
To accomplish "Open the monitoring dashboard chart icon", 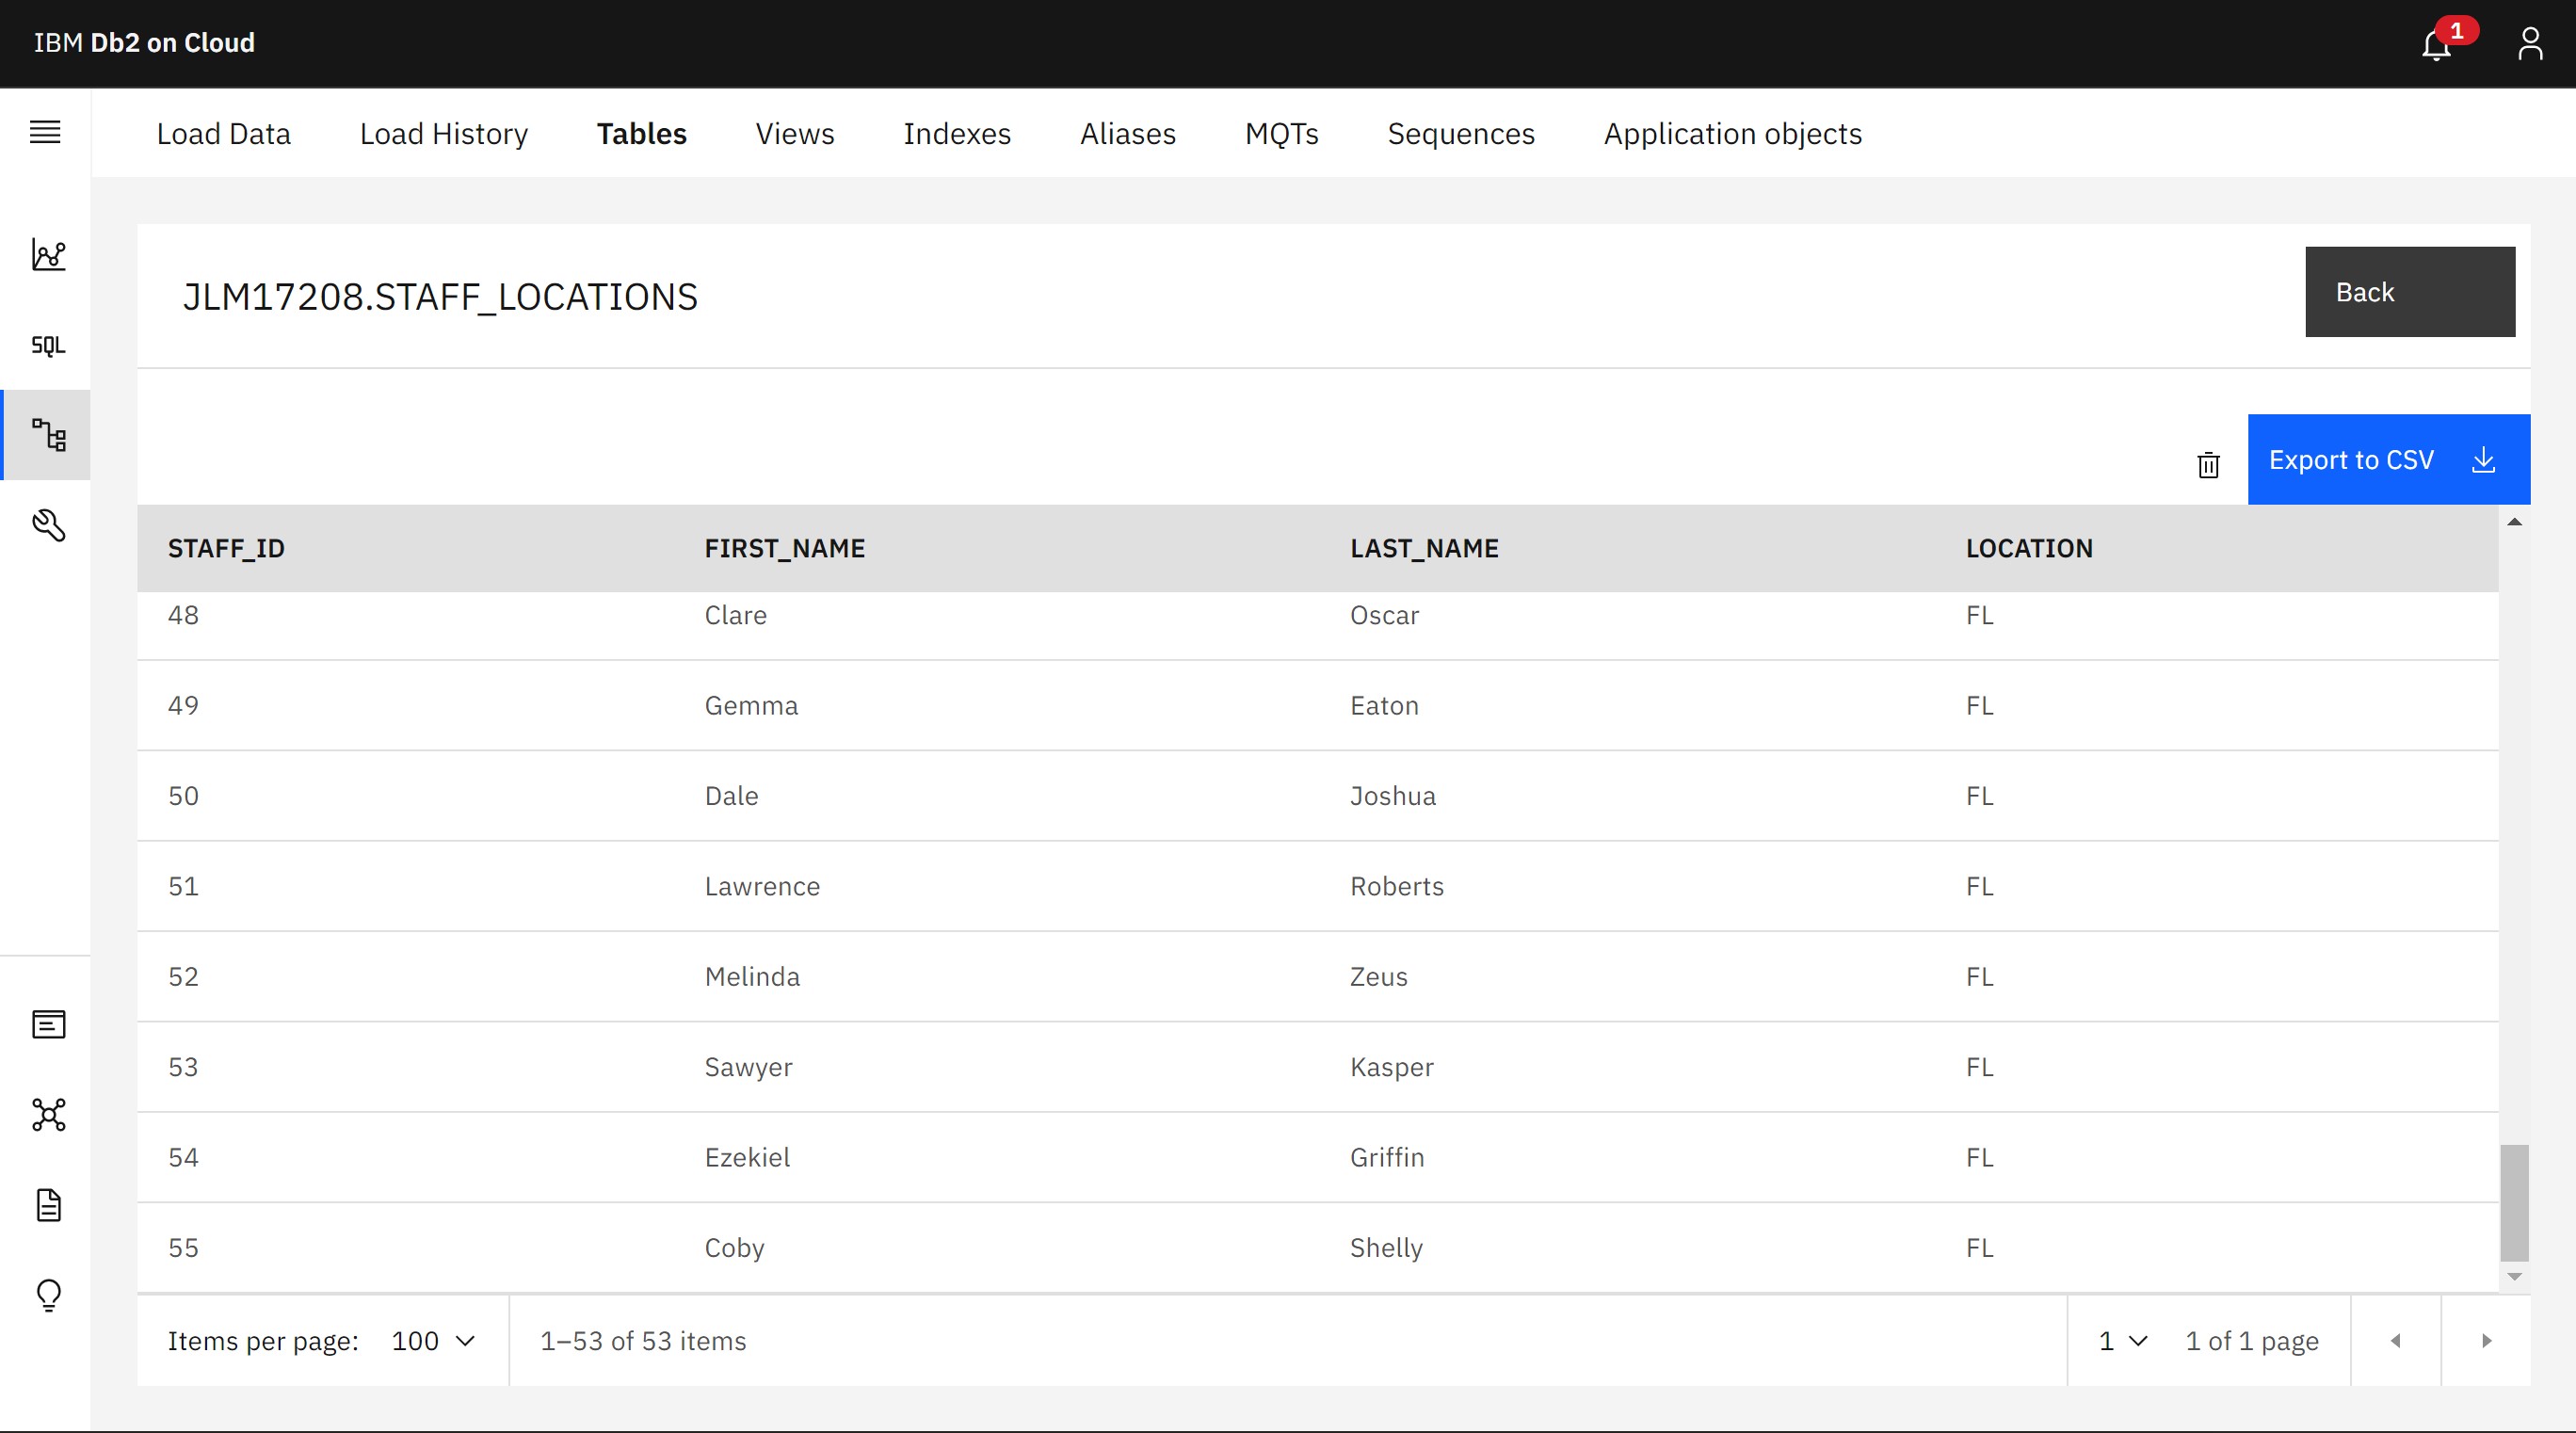I will point(48,255).
